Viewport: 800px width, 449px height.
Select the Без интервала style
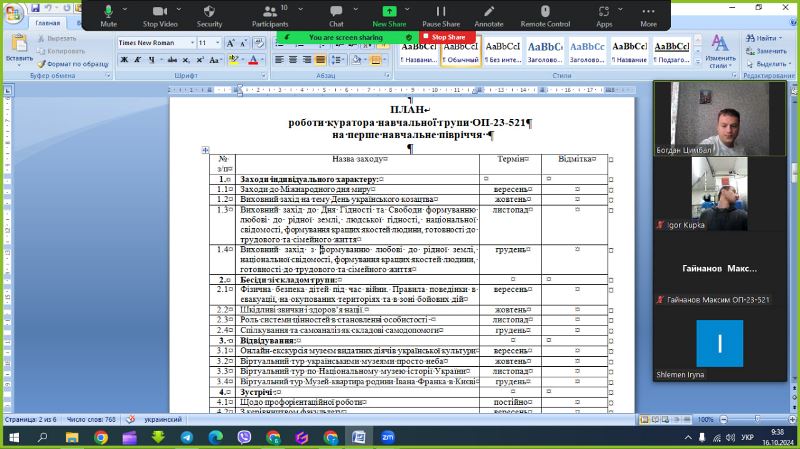pos(503,52)
